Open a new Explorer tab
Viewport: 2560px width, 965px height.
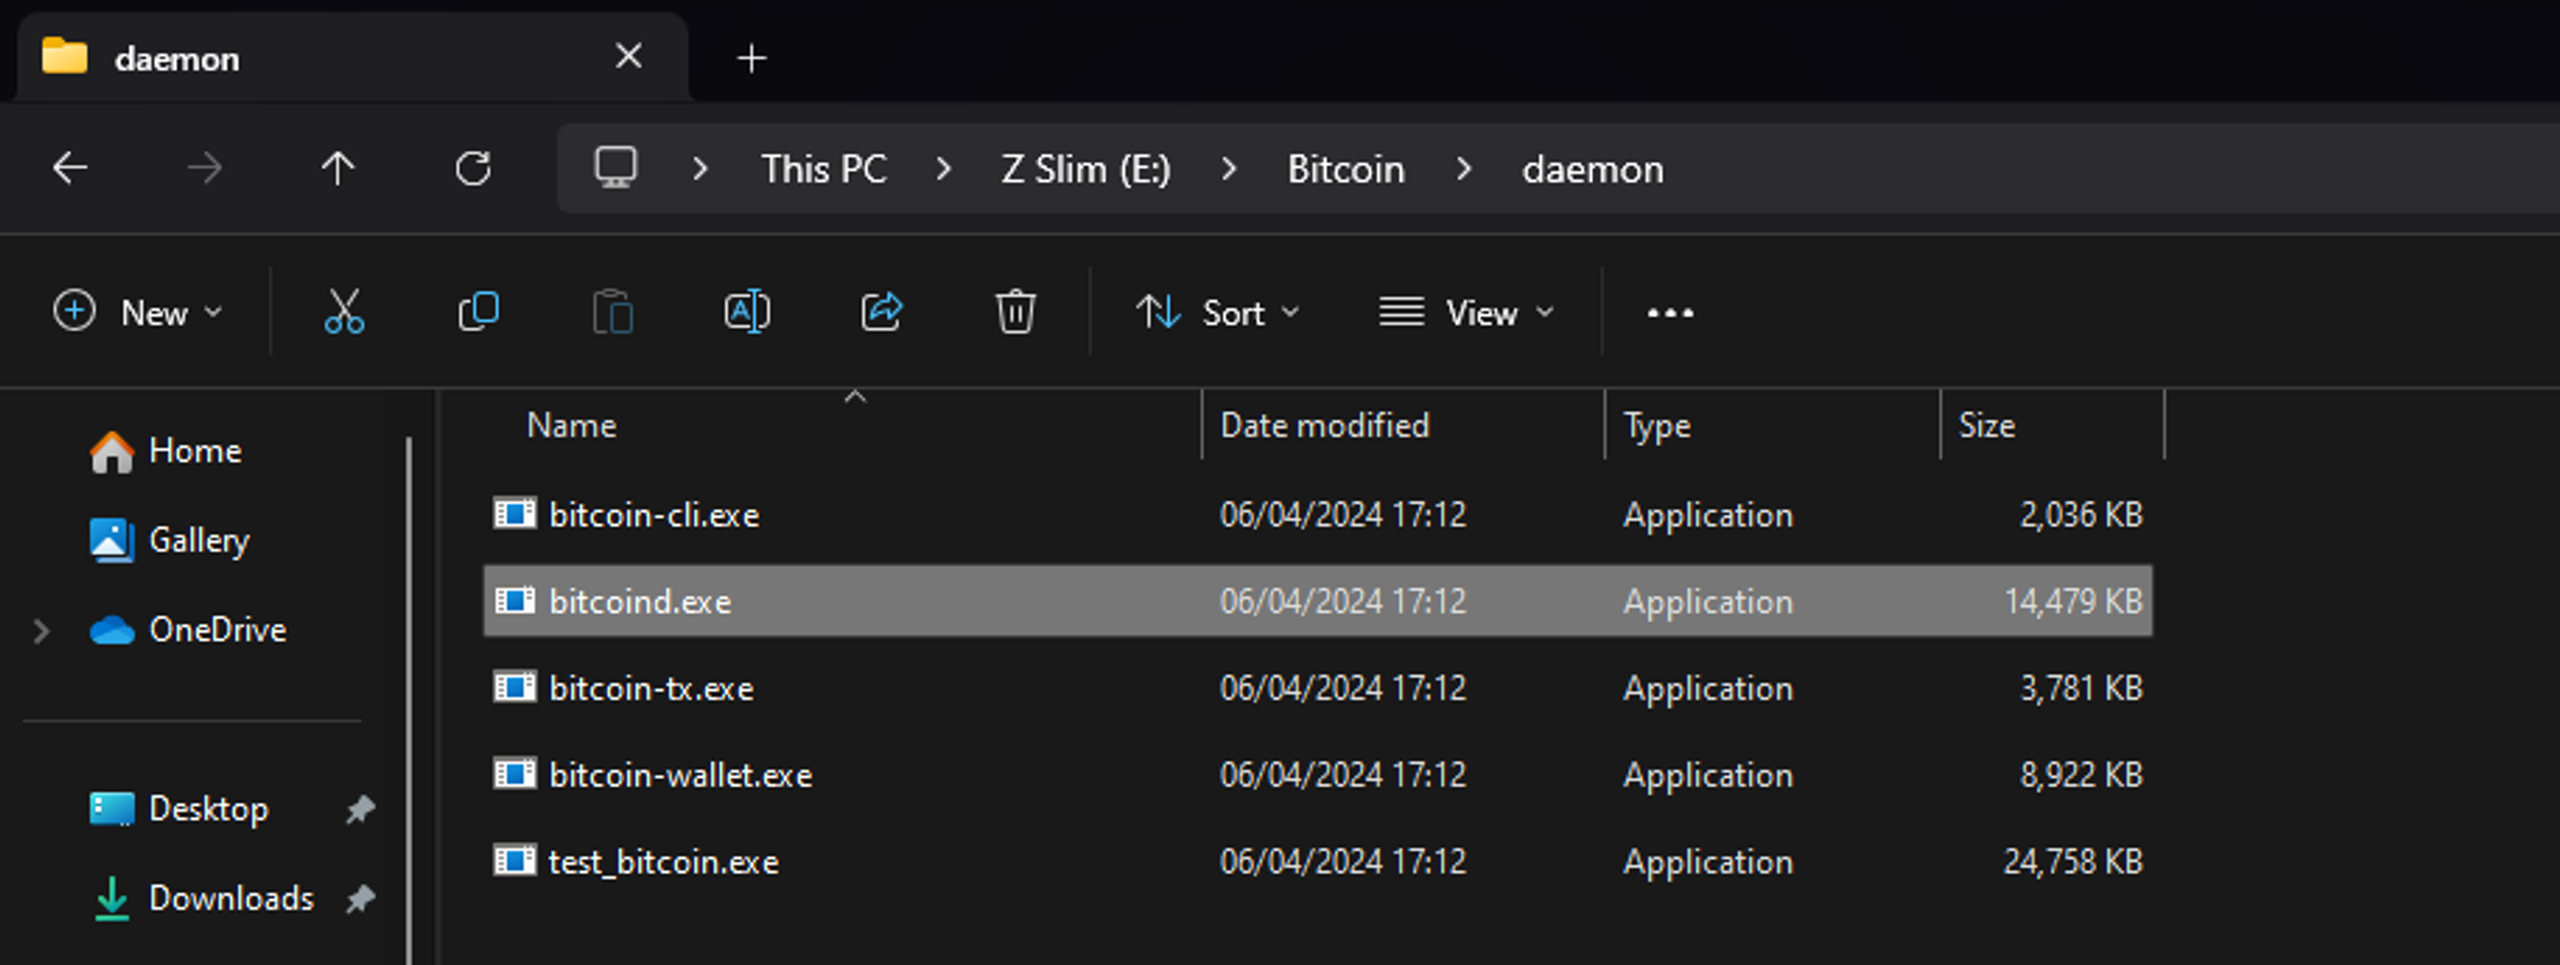(x=752, y=58)
